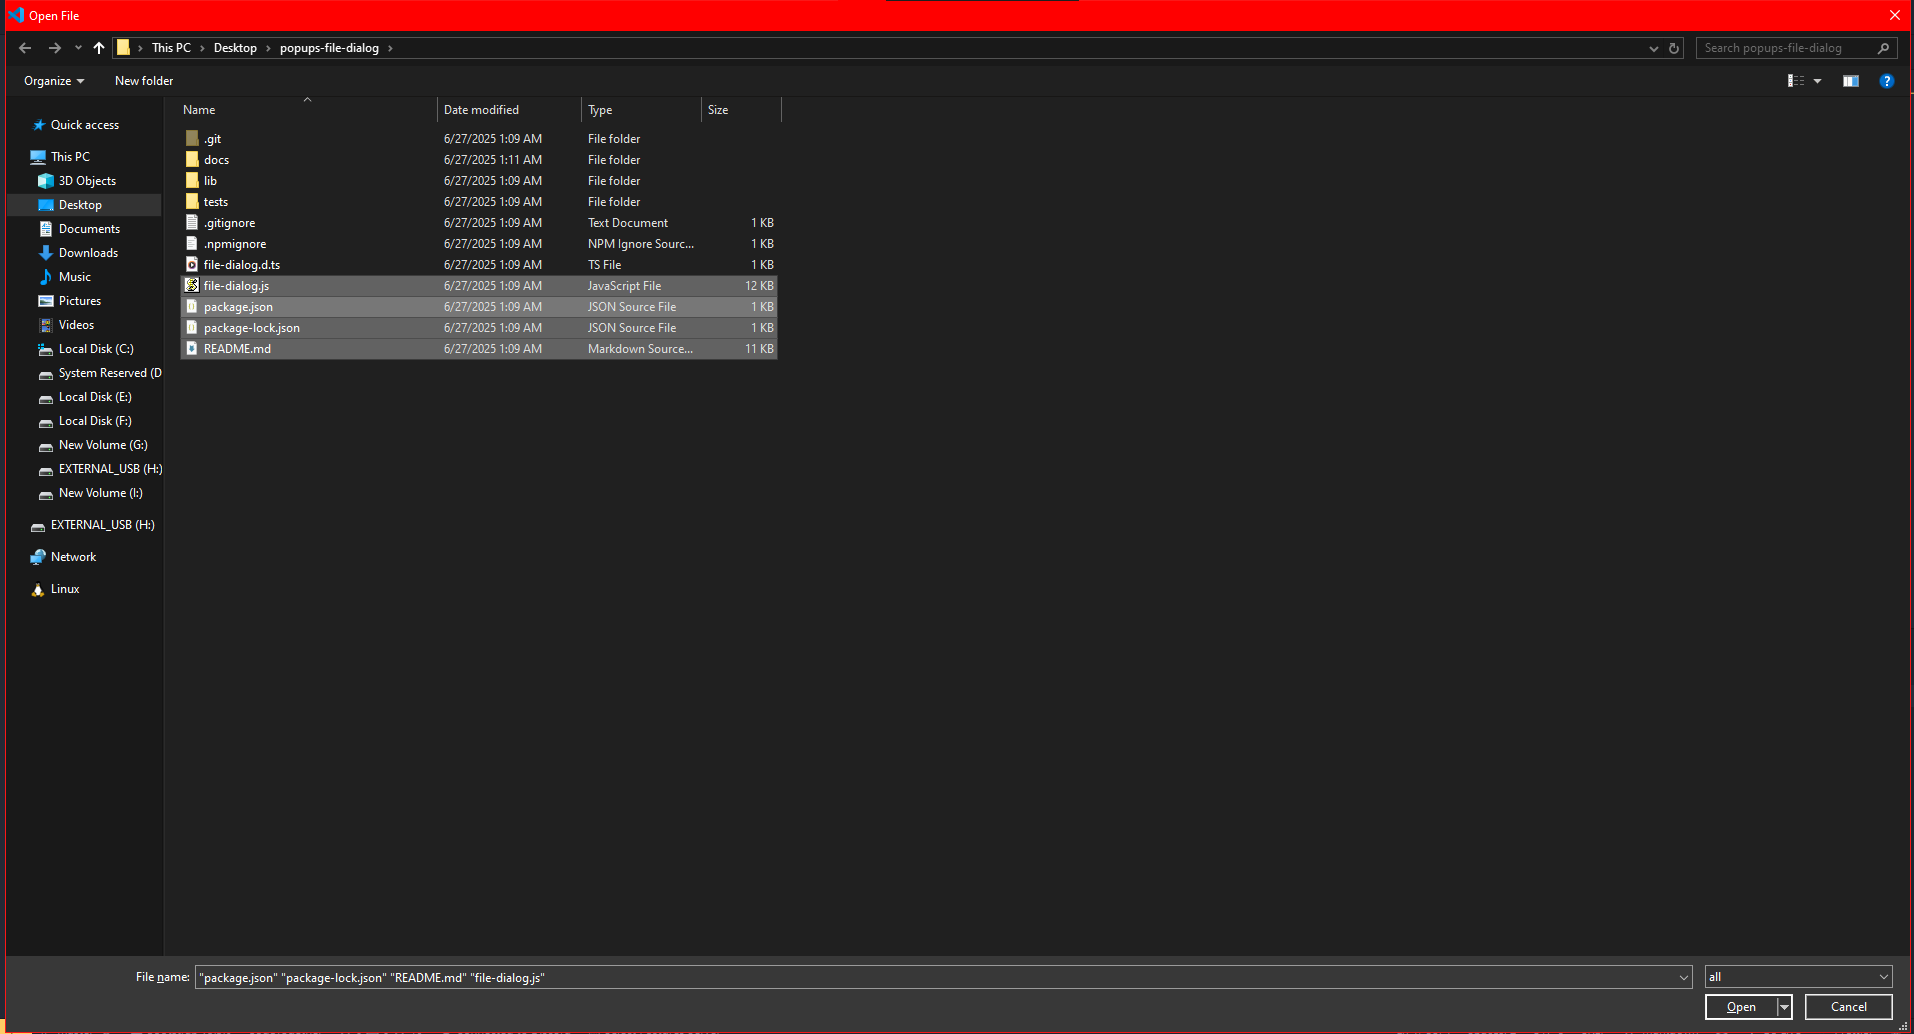The image size is (1914, 1034).
Task: Change the view layout icon
Action: (1796, 81)
